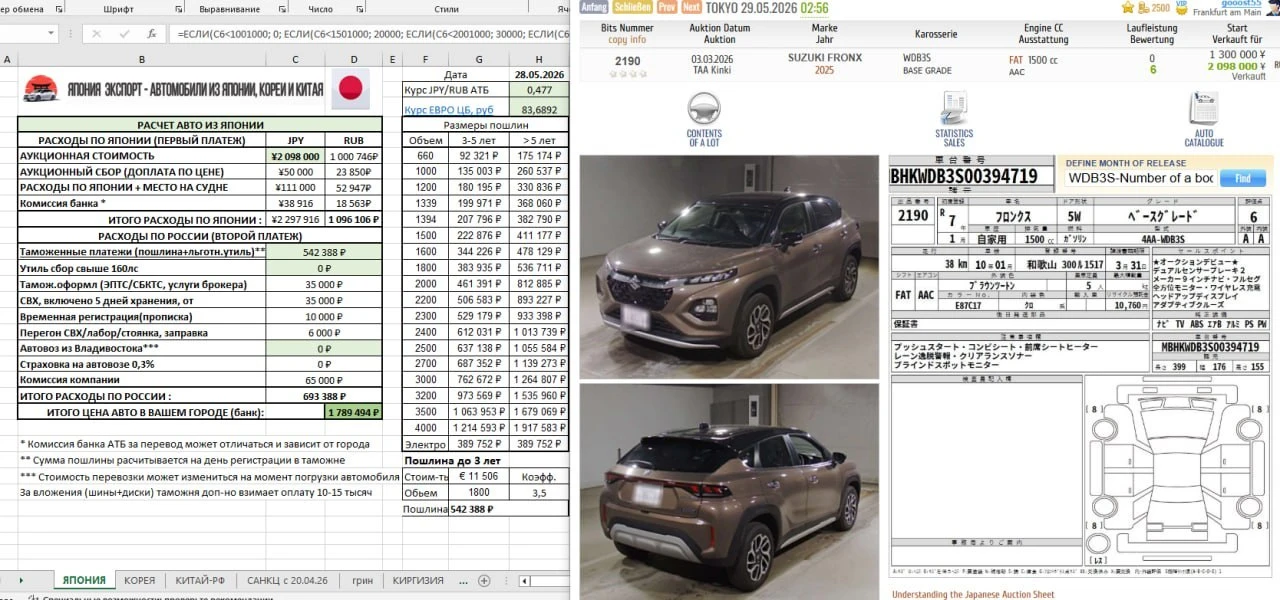Screen dimensions: 1280x600
Task: Select column C header
Action: click(x=296, y=60)
